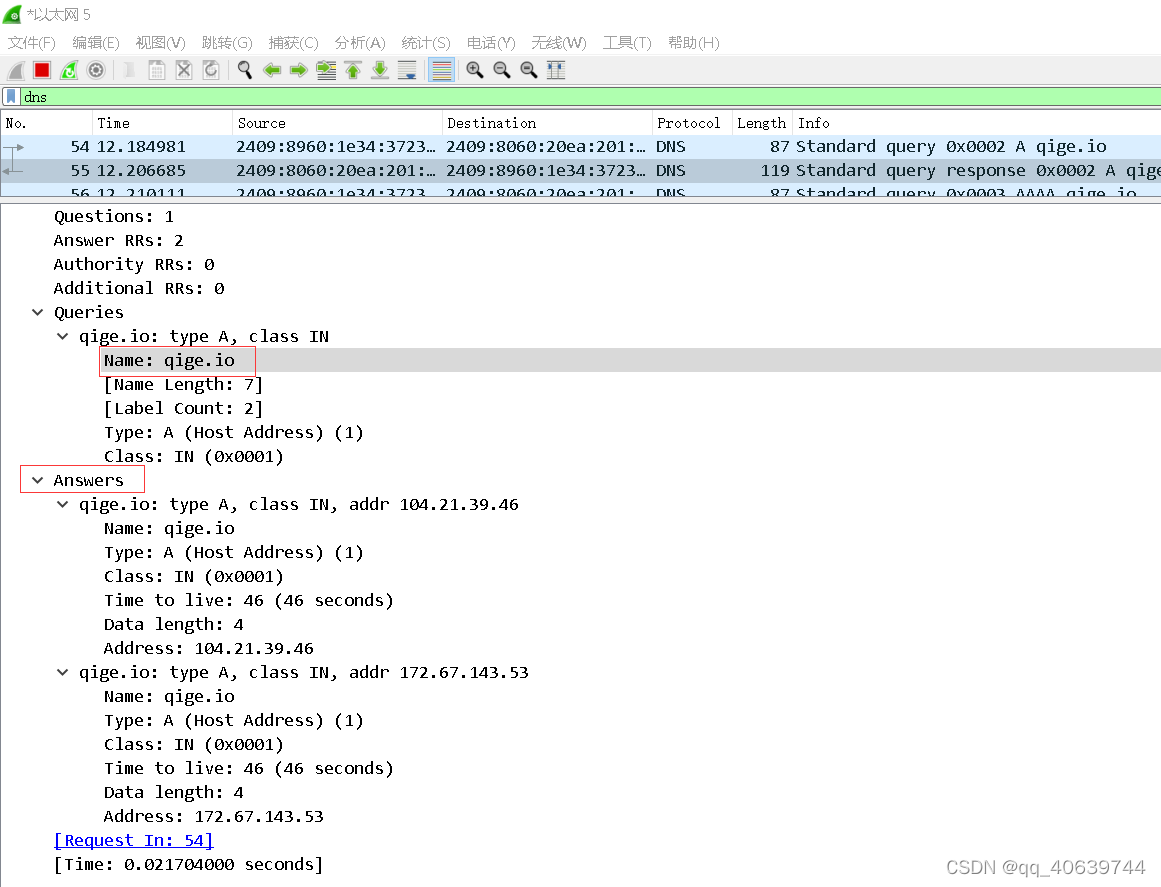Image resolution: width=1161 pixels, height=887 pixels.
Task: Select '[Time: 0.021704000 seconds]' line
Action: coord(188,864)
